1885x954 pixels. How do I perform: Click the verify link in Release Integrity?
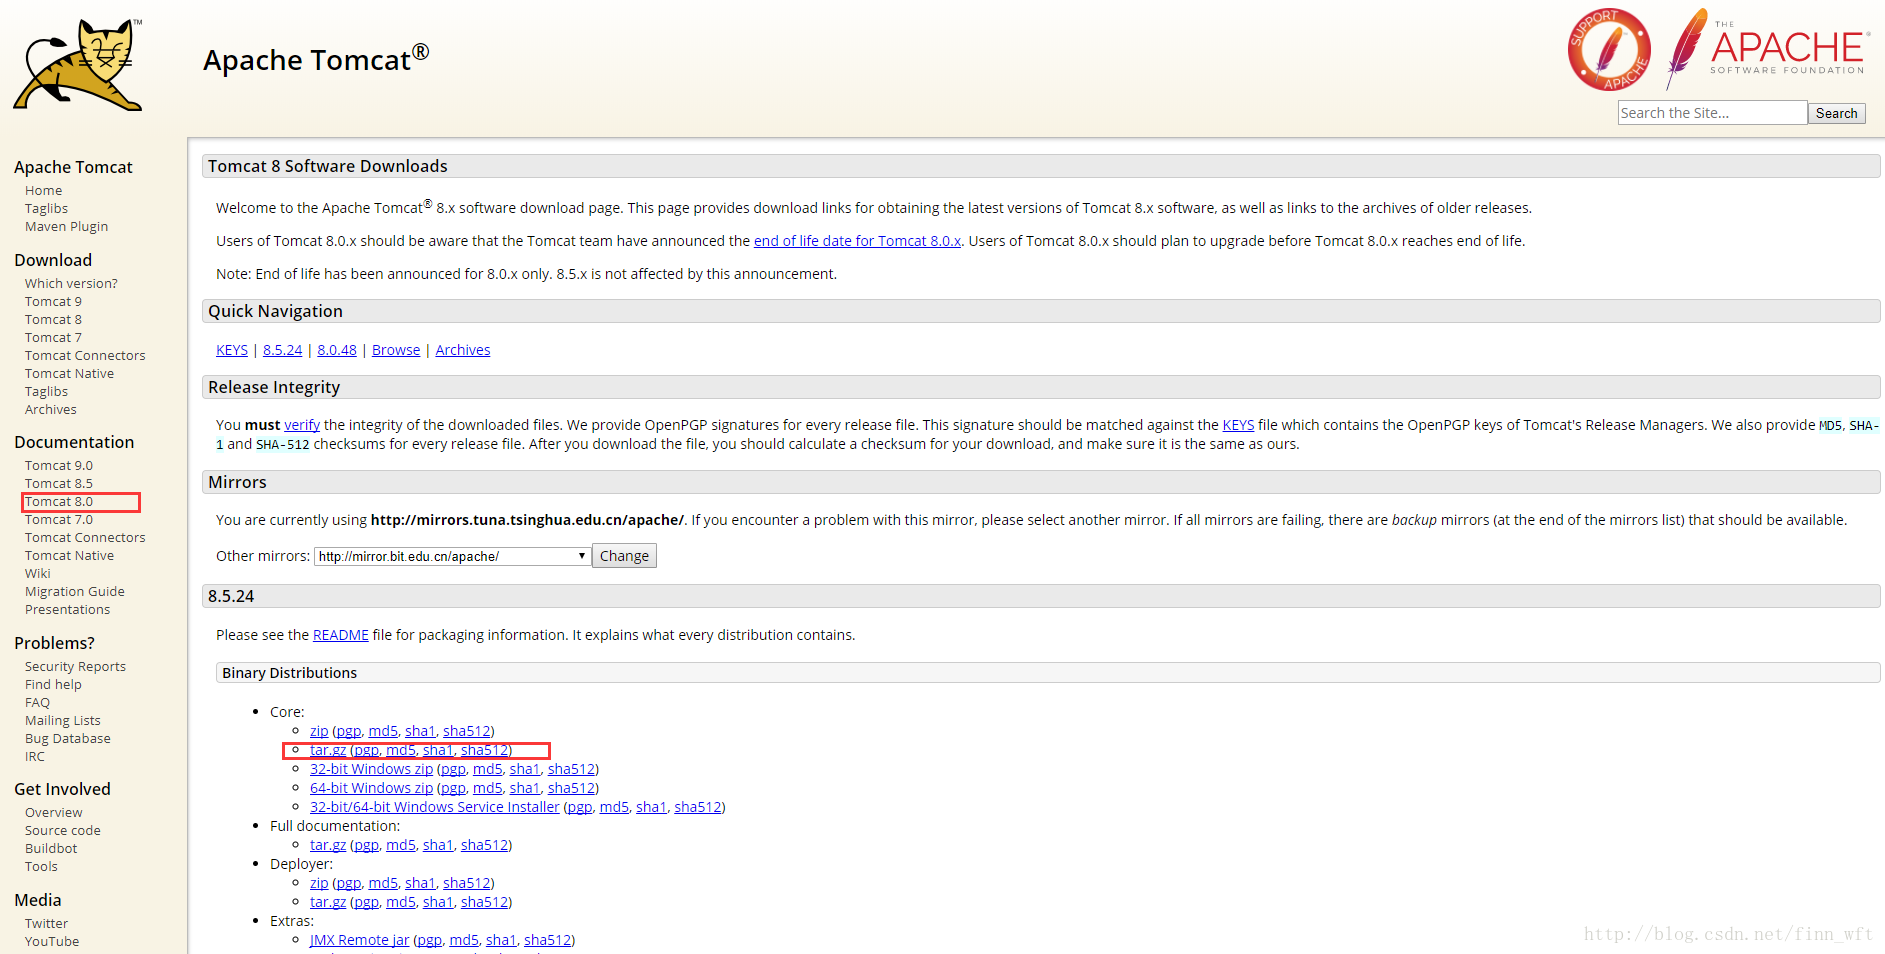(302, 425)
